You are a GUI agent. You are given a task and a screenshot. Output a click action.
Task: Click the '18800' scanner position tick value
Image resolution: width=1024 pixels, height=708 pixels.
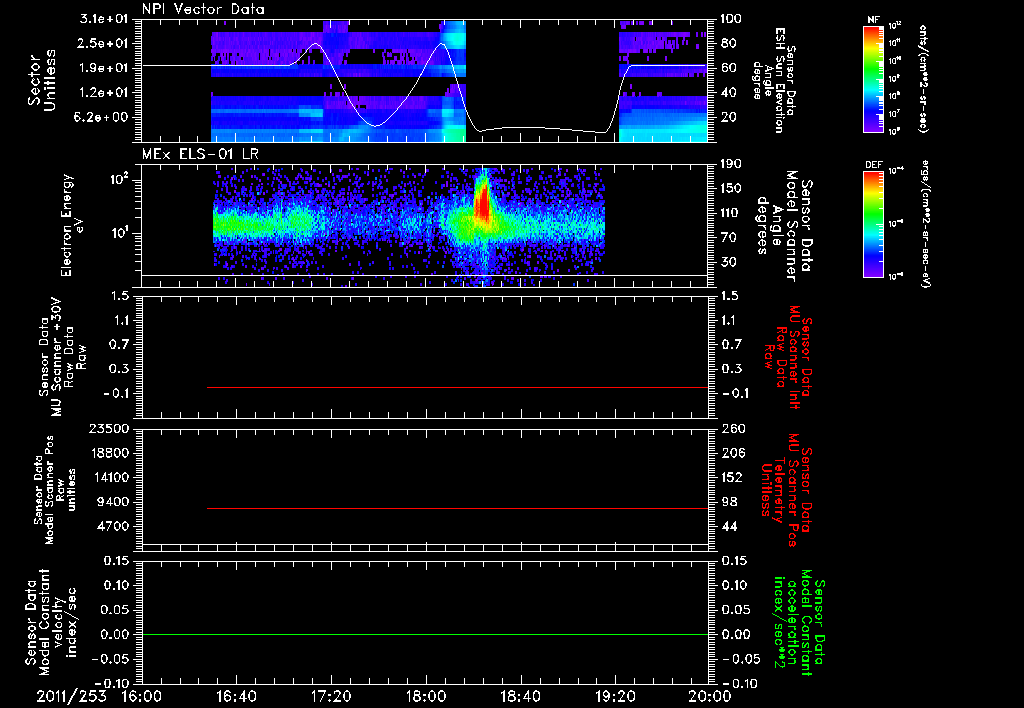click(x=109, y=453)
